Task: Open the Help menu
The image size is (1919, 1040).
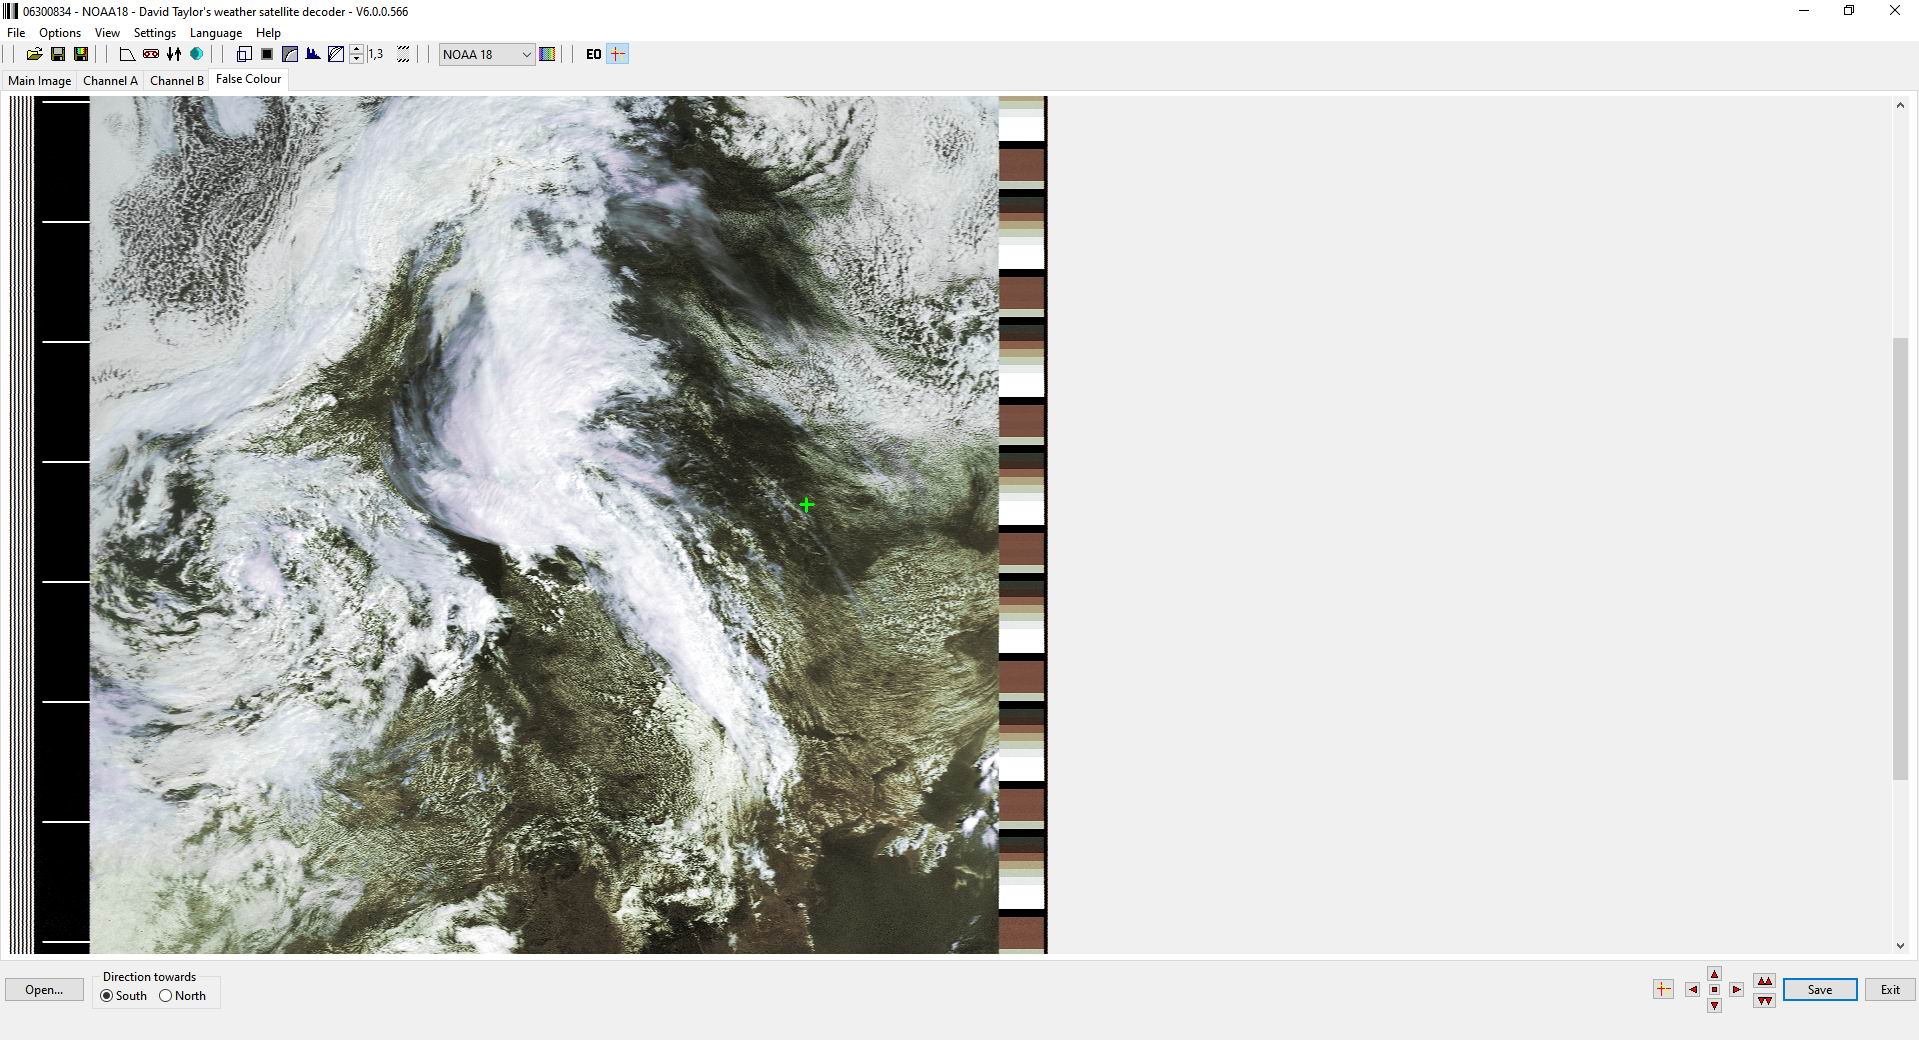Action: point(268,32)
